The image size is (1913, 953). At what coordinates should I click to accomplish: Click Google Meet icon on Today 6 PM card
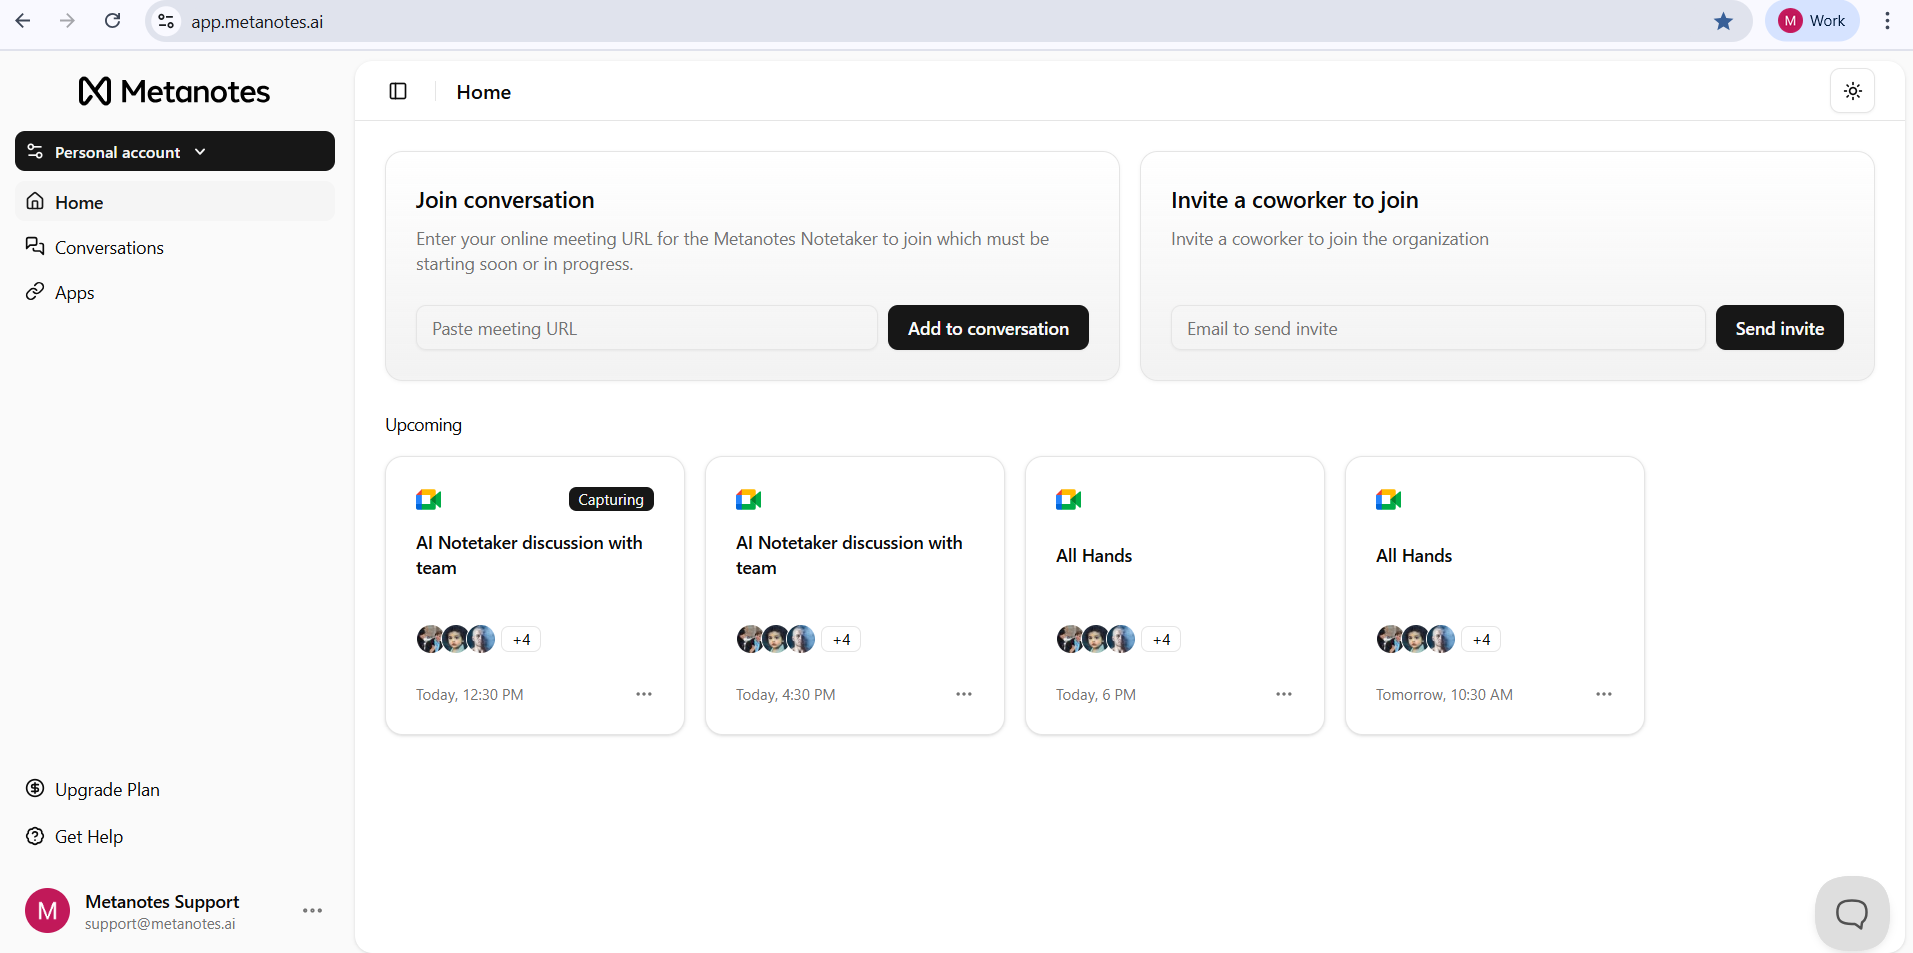[x=1069, y=499]
